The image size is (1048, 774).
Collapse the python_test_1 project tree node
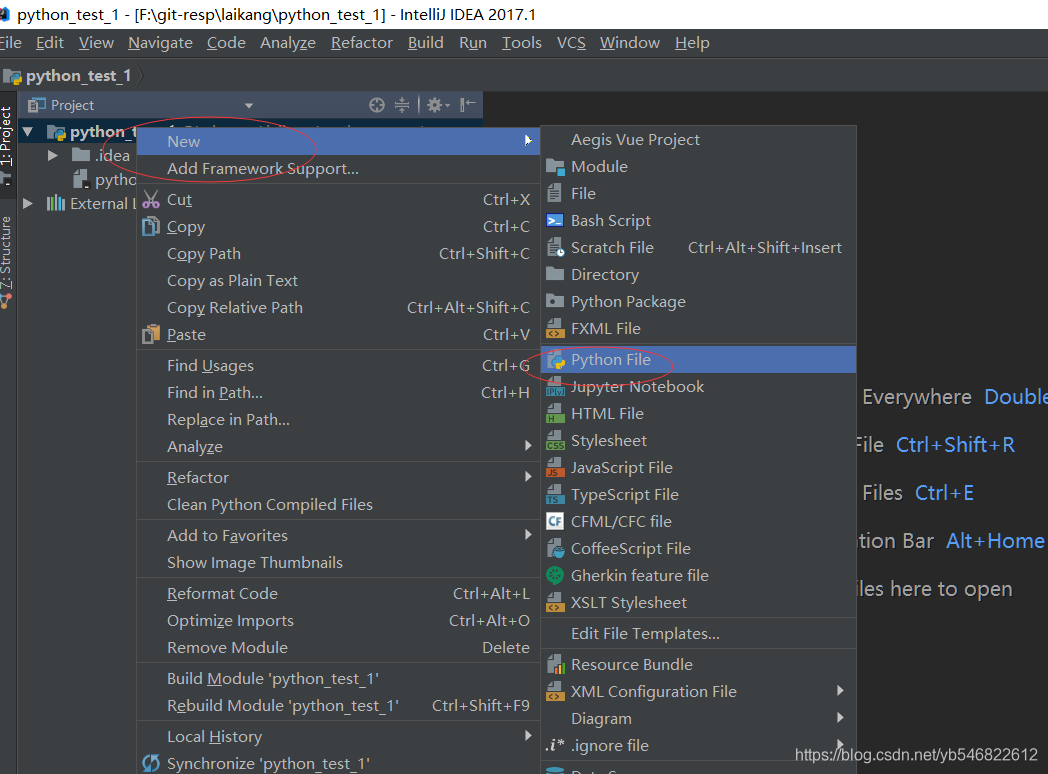[x=28, y=132]
